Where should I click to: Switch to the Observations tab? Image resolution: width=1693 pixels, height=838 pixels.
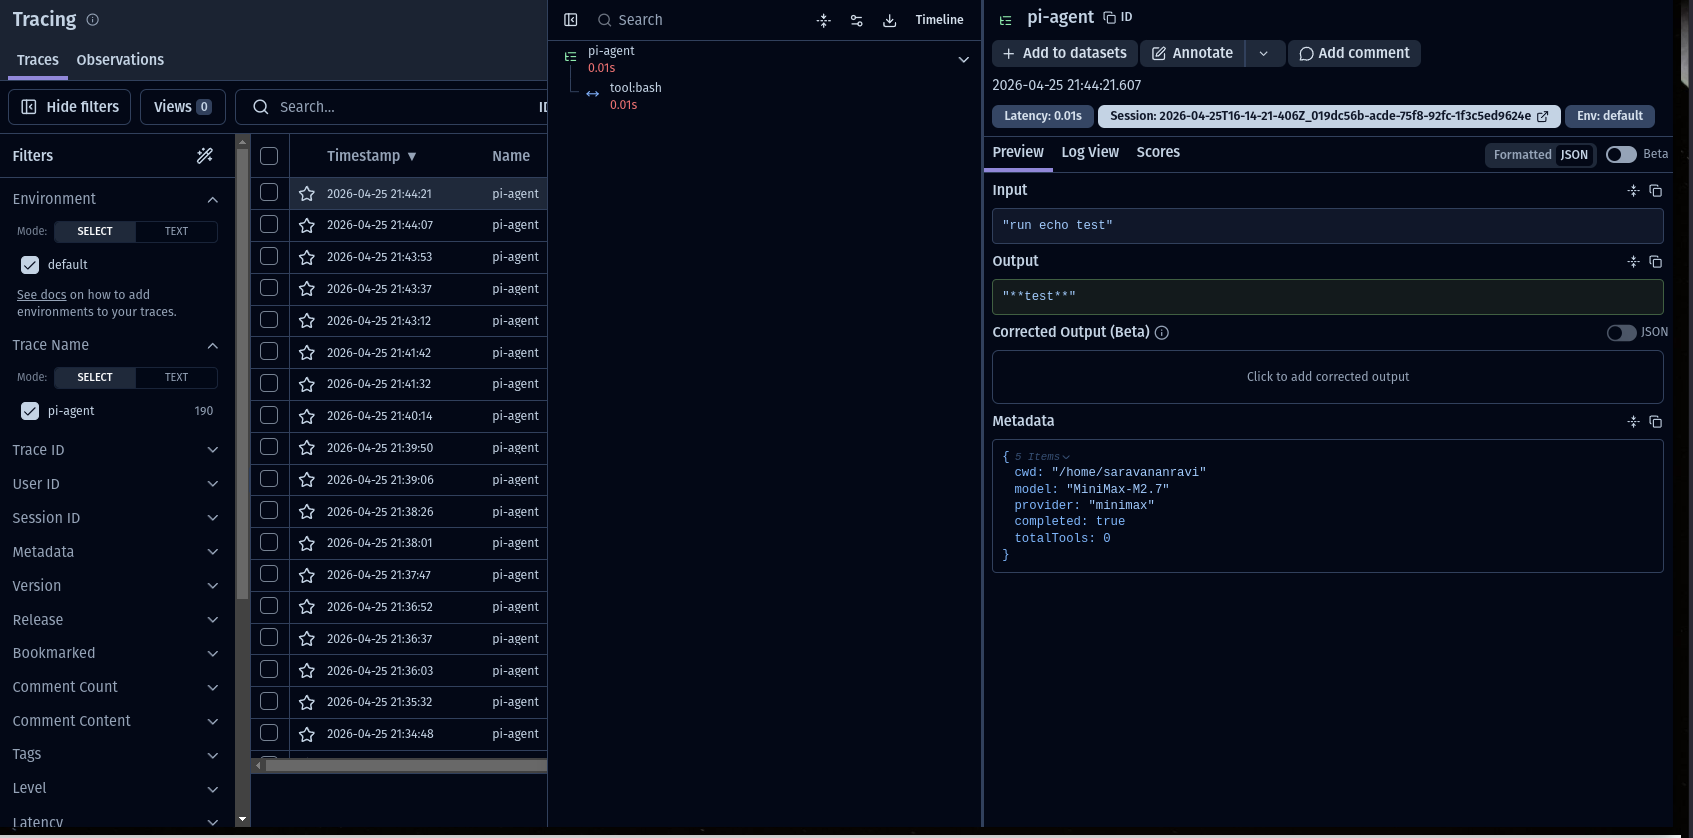pyautogui.click(x=120, y=60)
